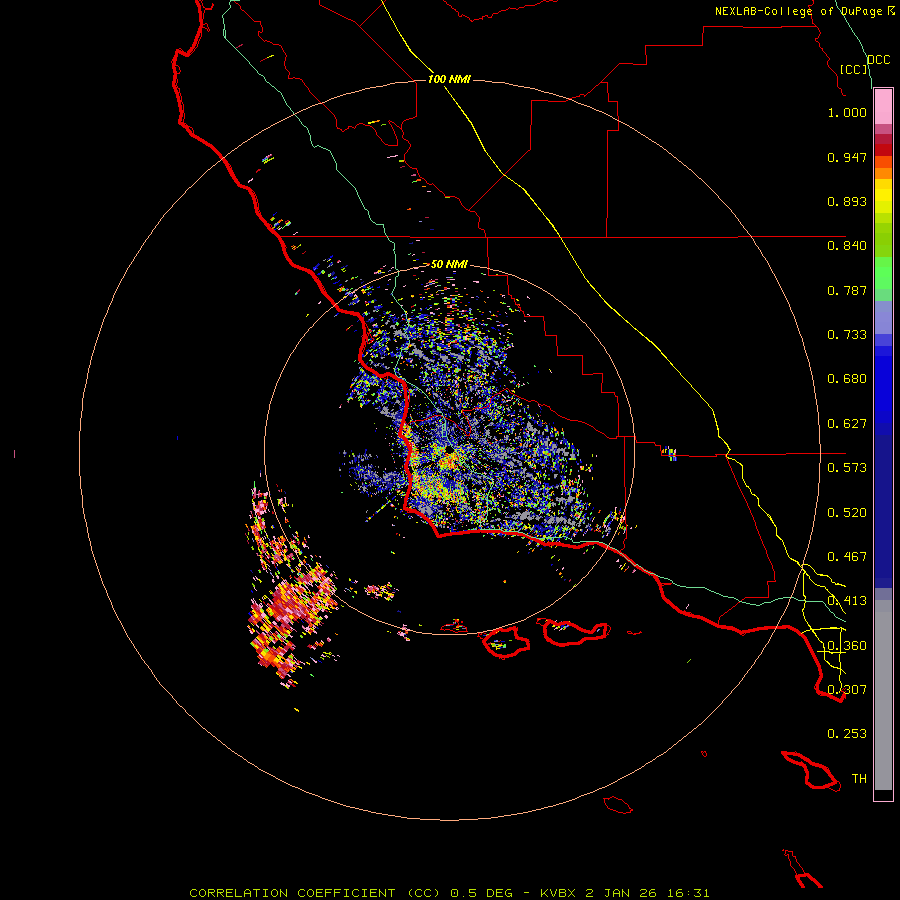
Task: Click the 1.000 legend value
Action: (x=847, y=112)
